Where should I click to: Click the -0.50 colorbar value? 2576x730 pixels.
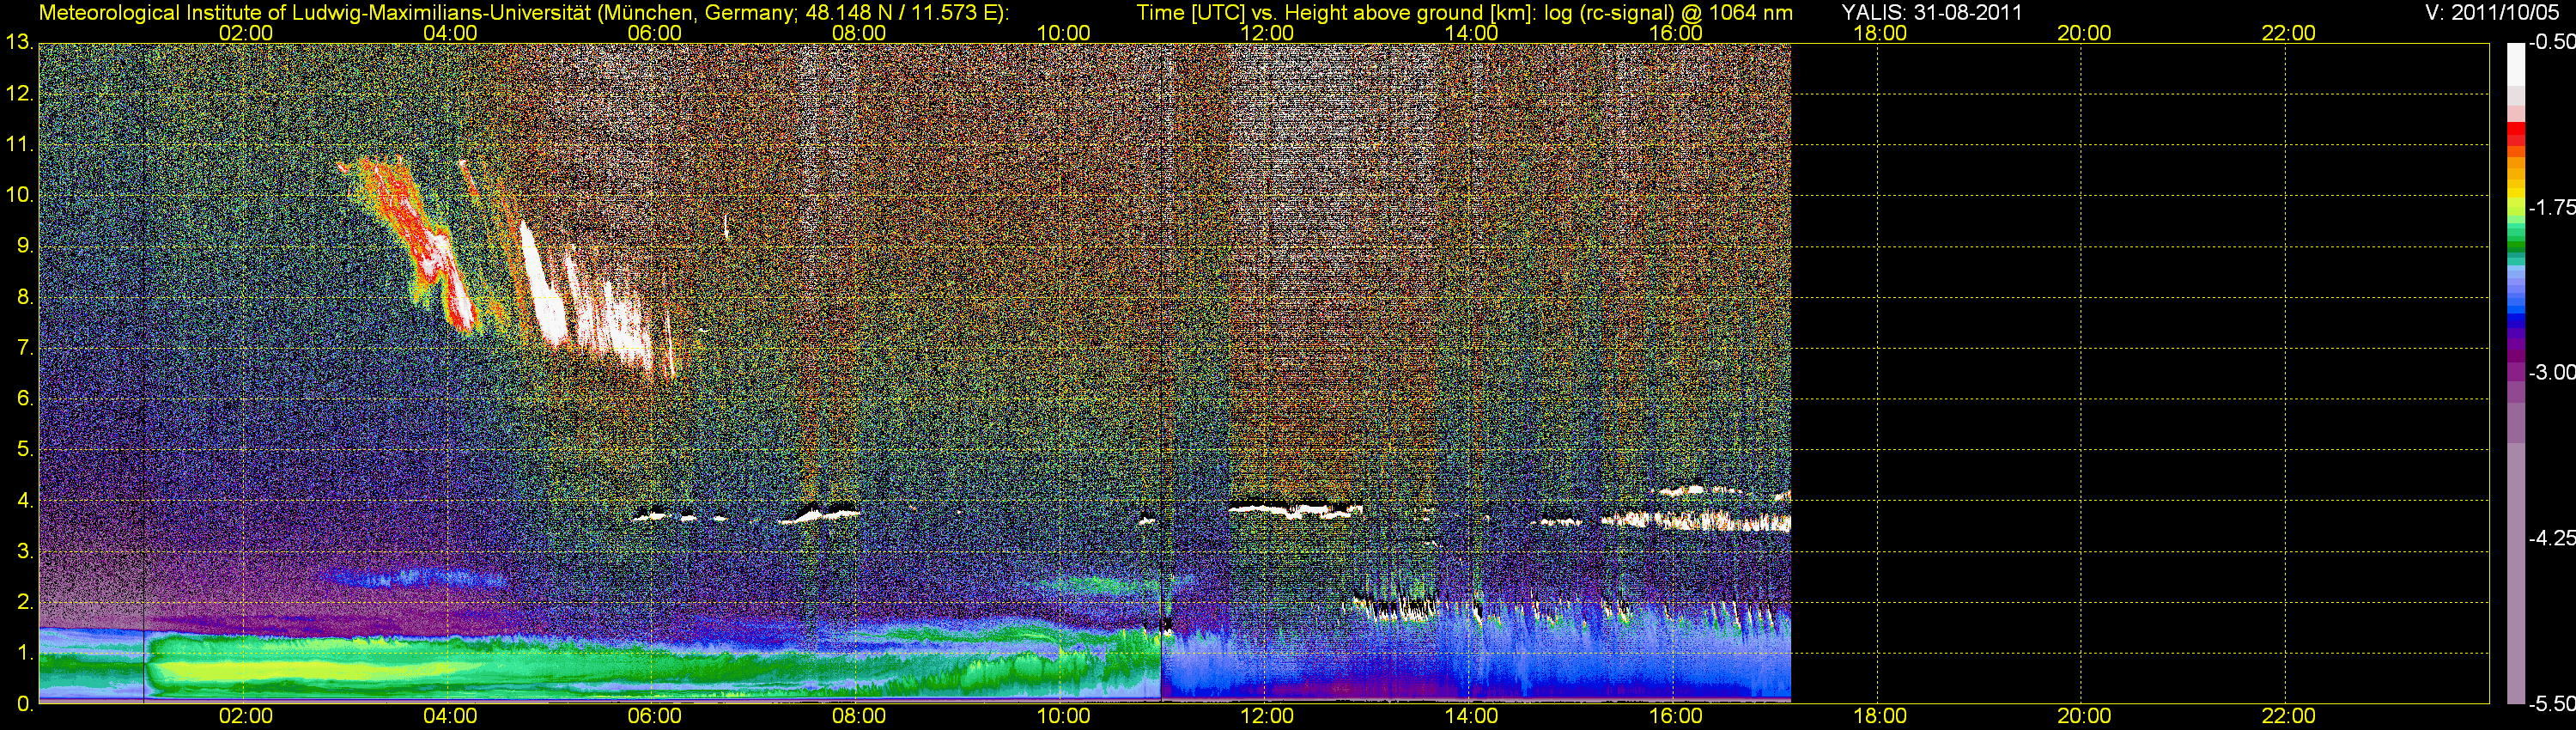coord(2551,42)
